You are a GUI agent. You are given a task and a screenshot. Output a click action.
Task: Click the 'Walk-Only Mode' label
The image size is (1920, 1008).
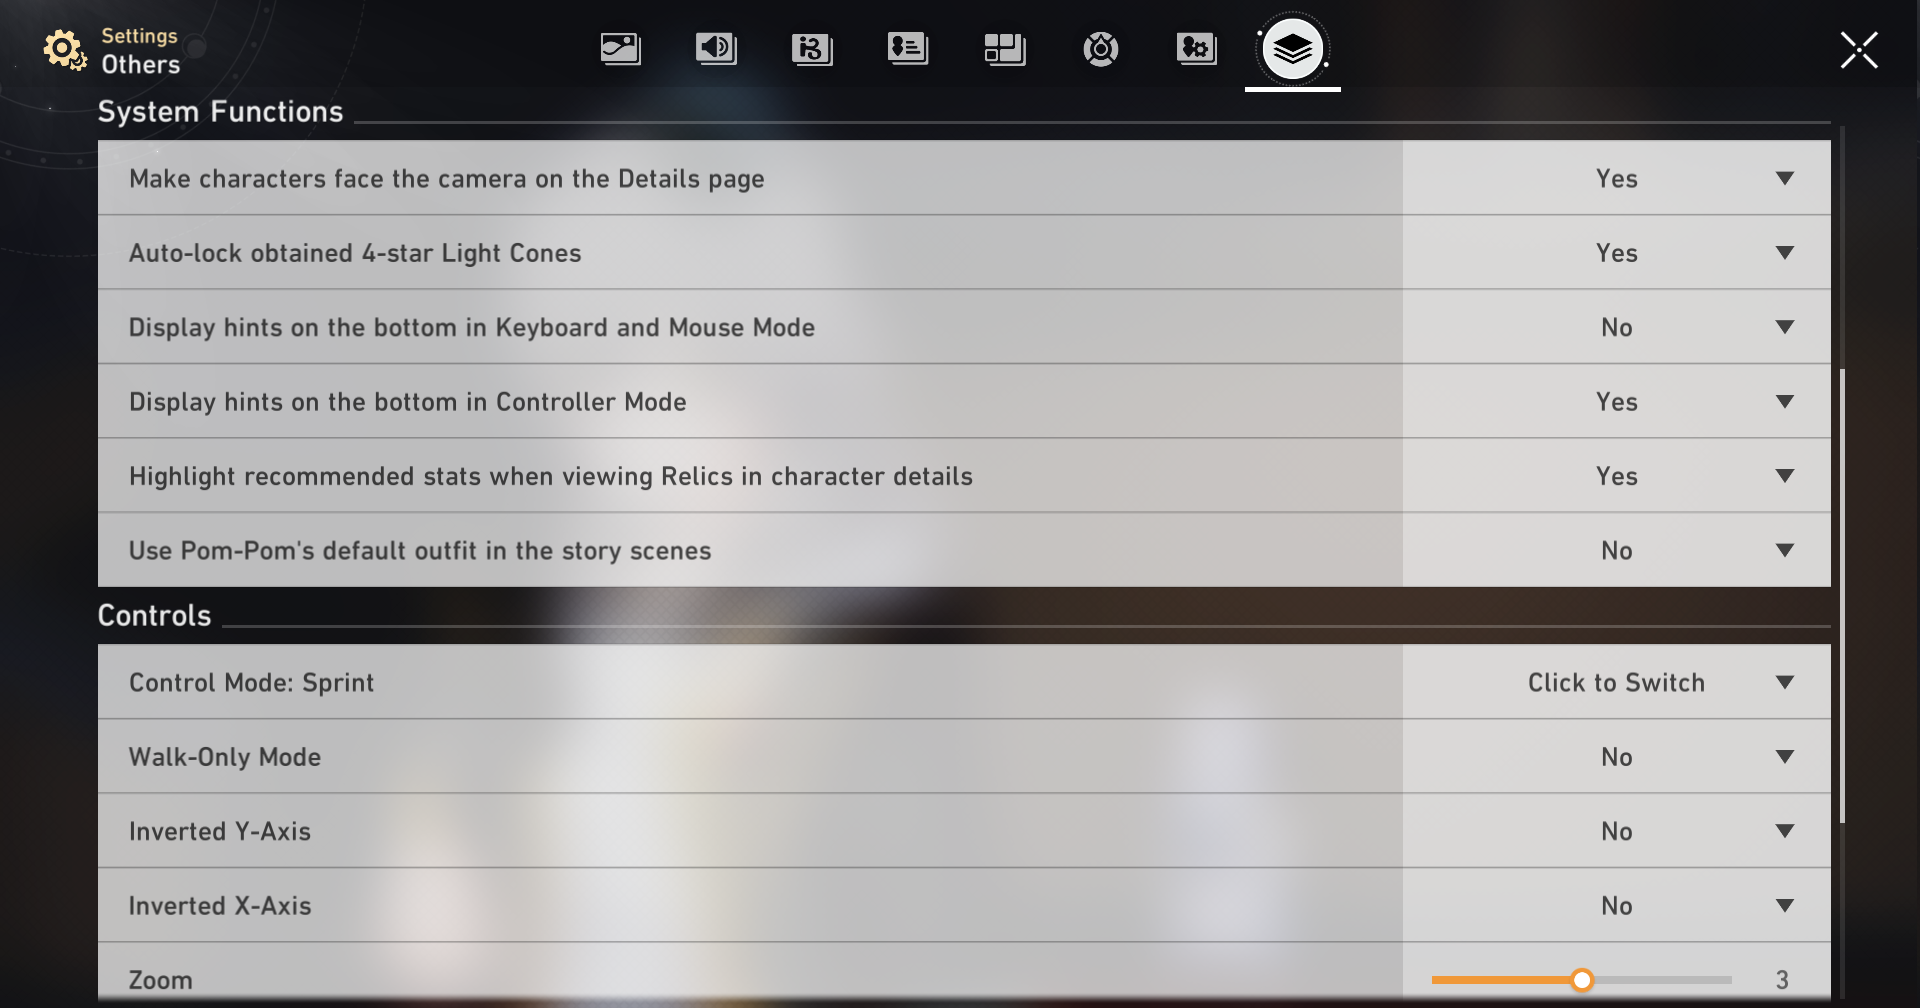[225, 757]
